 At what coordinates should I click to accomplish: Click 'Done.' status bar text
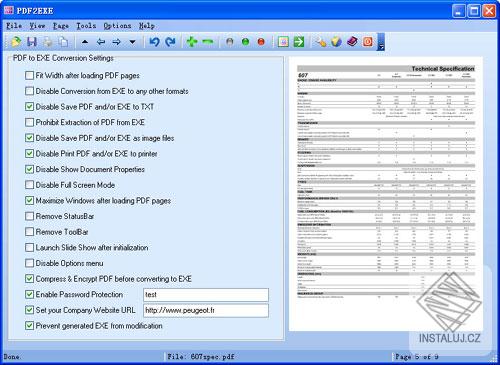[12, 357]
